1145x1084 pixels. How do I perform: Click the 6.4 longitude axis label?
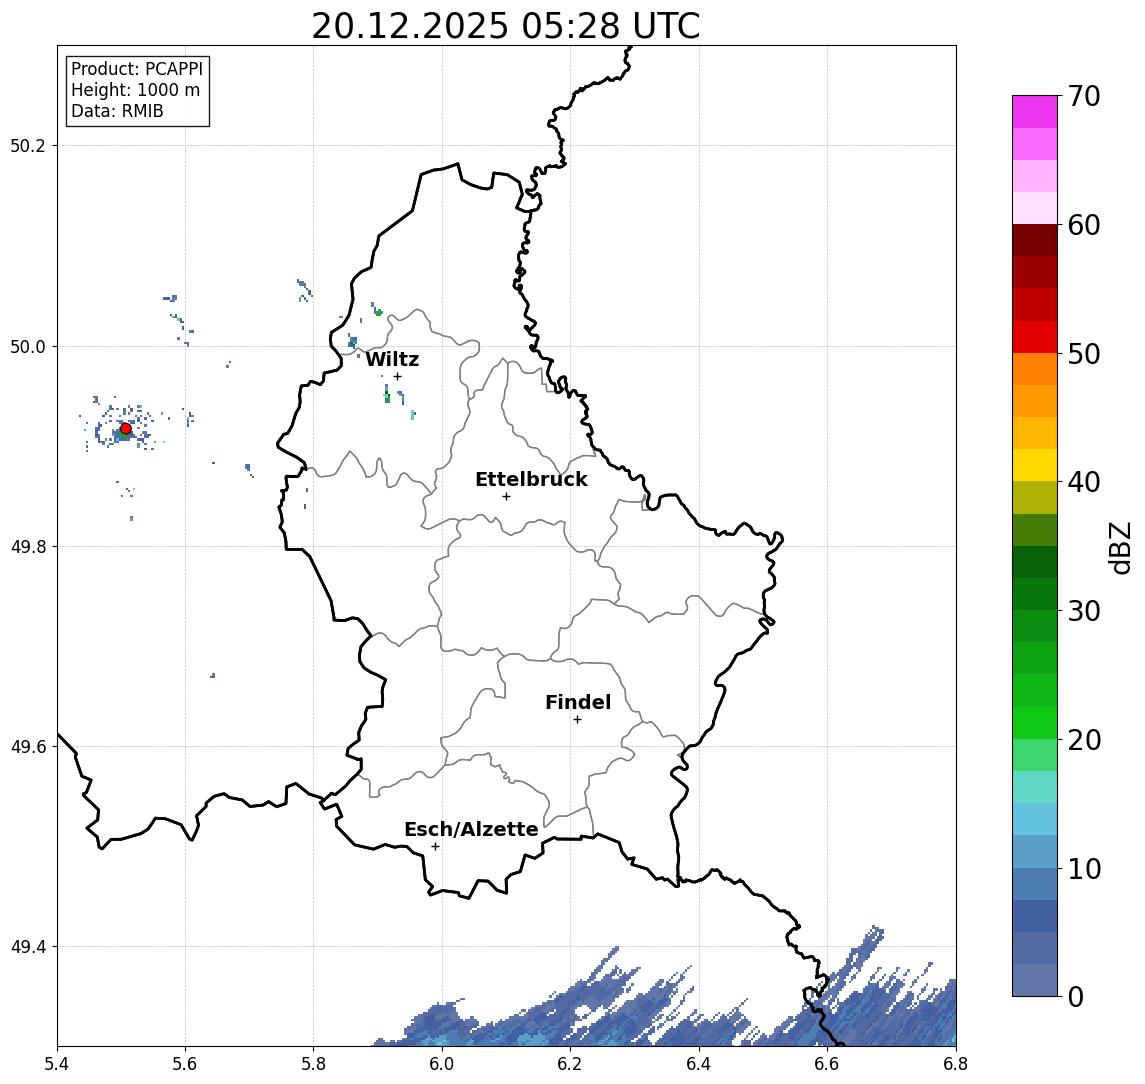(699, 1064)
